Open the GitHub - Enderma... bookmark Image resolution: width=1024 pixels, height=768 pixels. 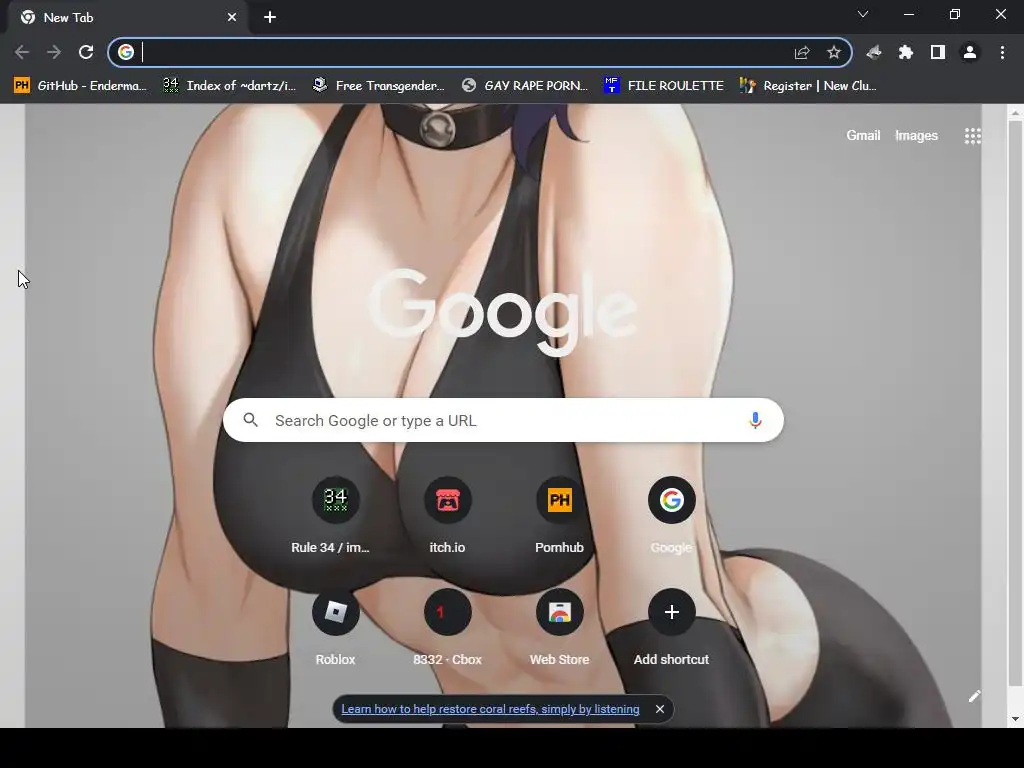[x=80, y=86]
